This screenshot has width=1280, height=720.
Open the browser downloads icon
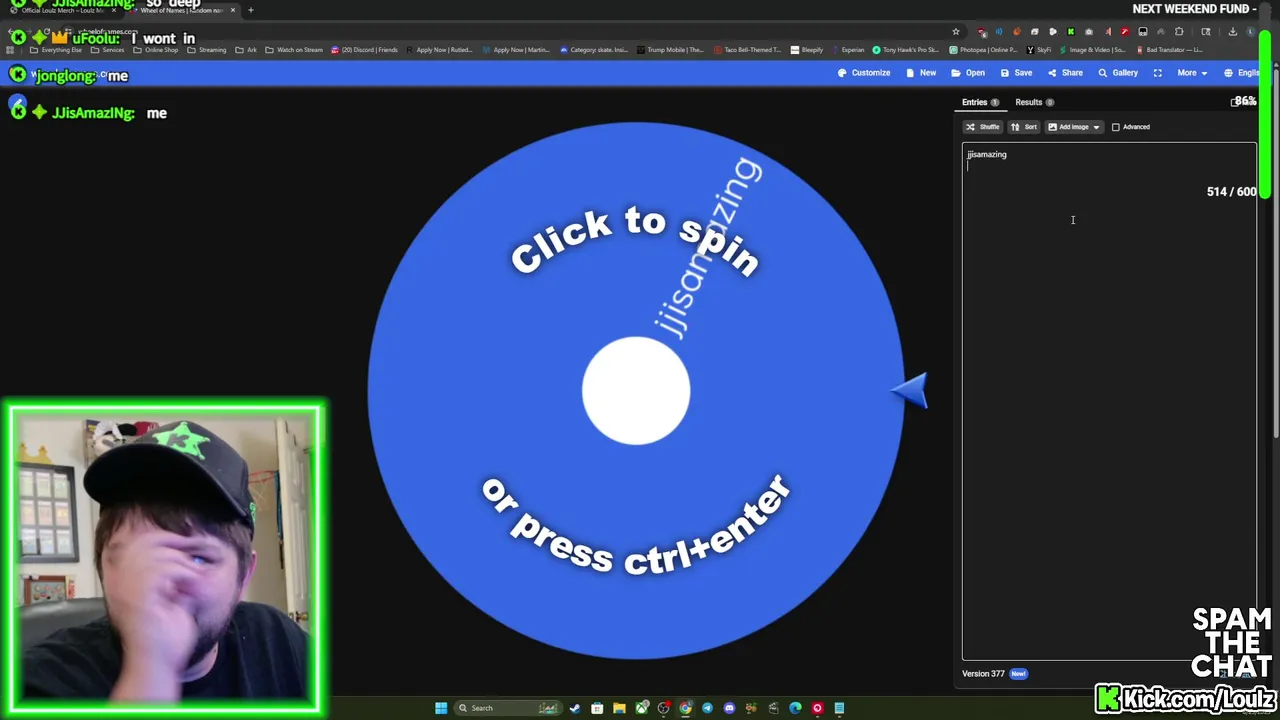[1233, 32]
